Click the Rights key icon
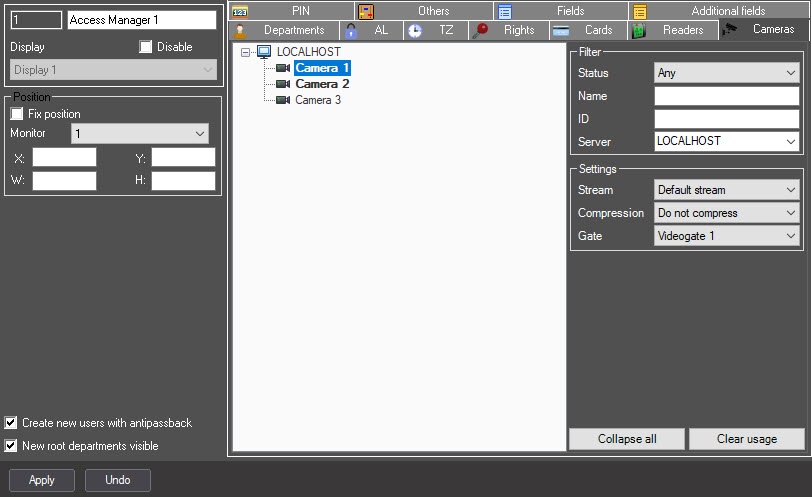Viewport: 812px width, 497px height. click(481, 31)
